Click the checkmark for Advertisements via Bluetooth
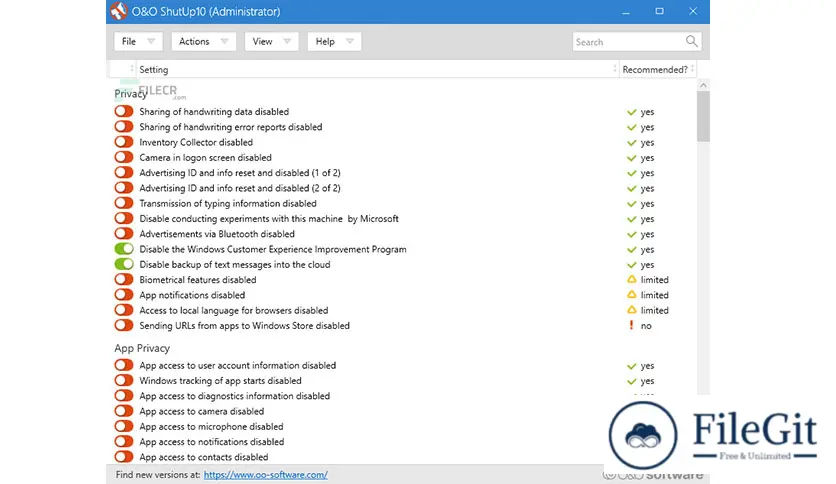The width and height of the screenshot is (836, 484). (632, 235)
